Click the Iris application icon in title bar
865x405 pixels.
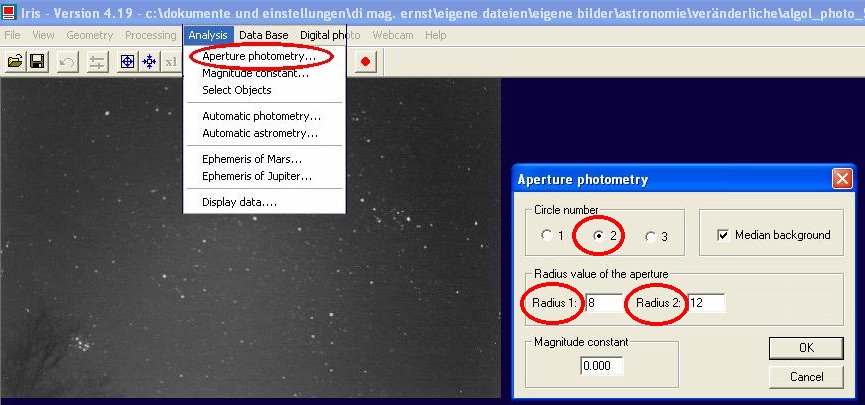tap(8, 11)
